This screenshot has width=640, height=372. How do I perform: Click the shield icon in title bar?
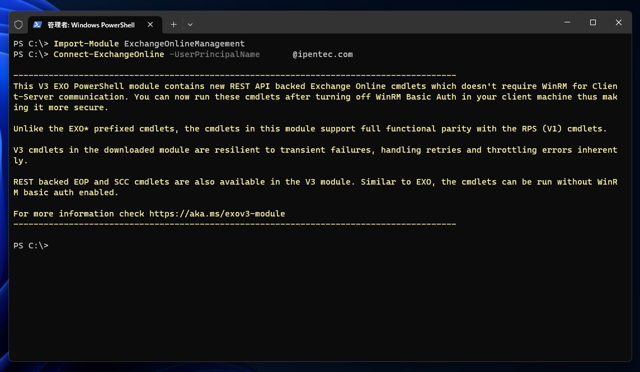click(18, 25)
